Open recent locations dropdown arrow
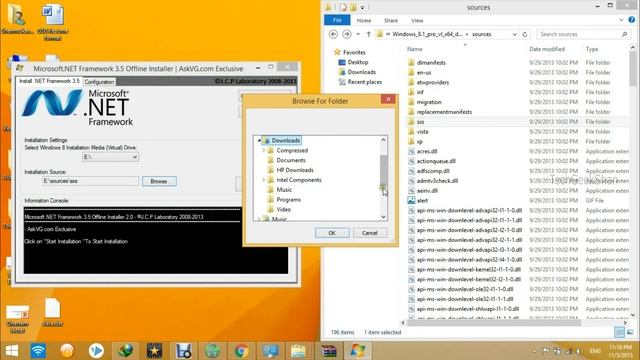Screen dimensions: 640x360 (358, 34)
